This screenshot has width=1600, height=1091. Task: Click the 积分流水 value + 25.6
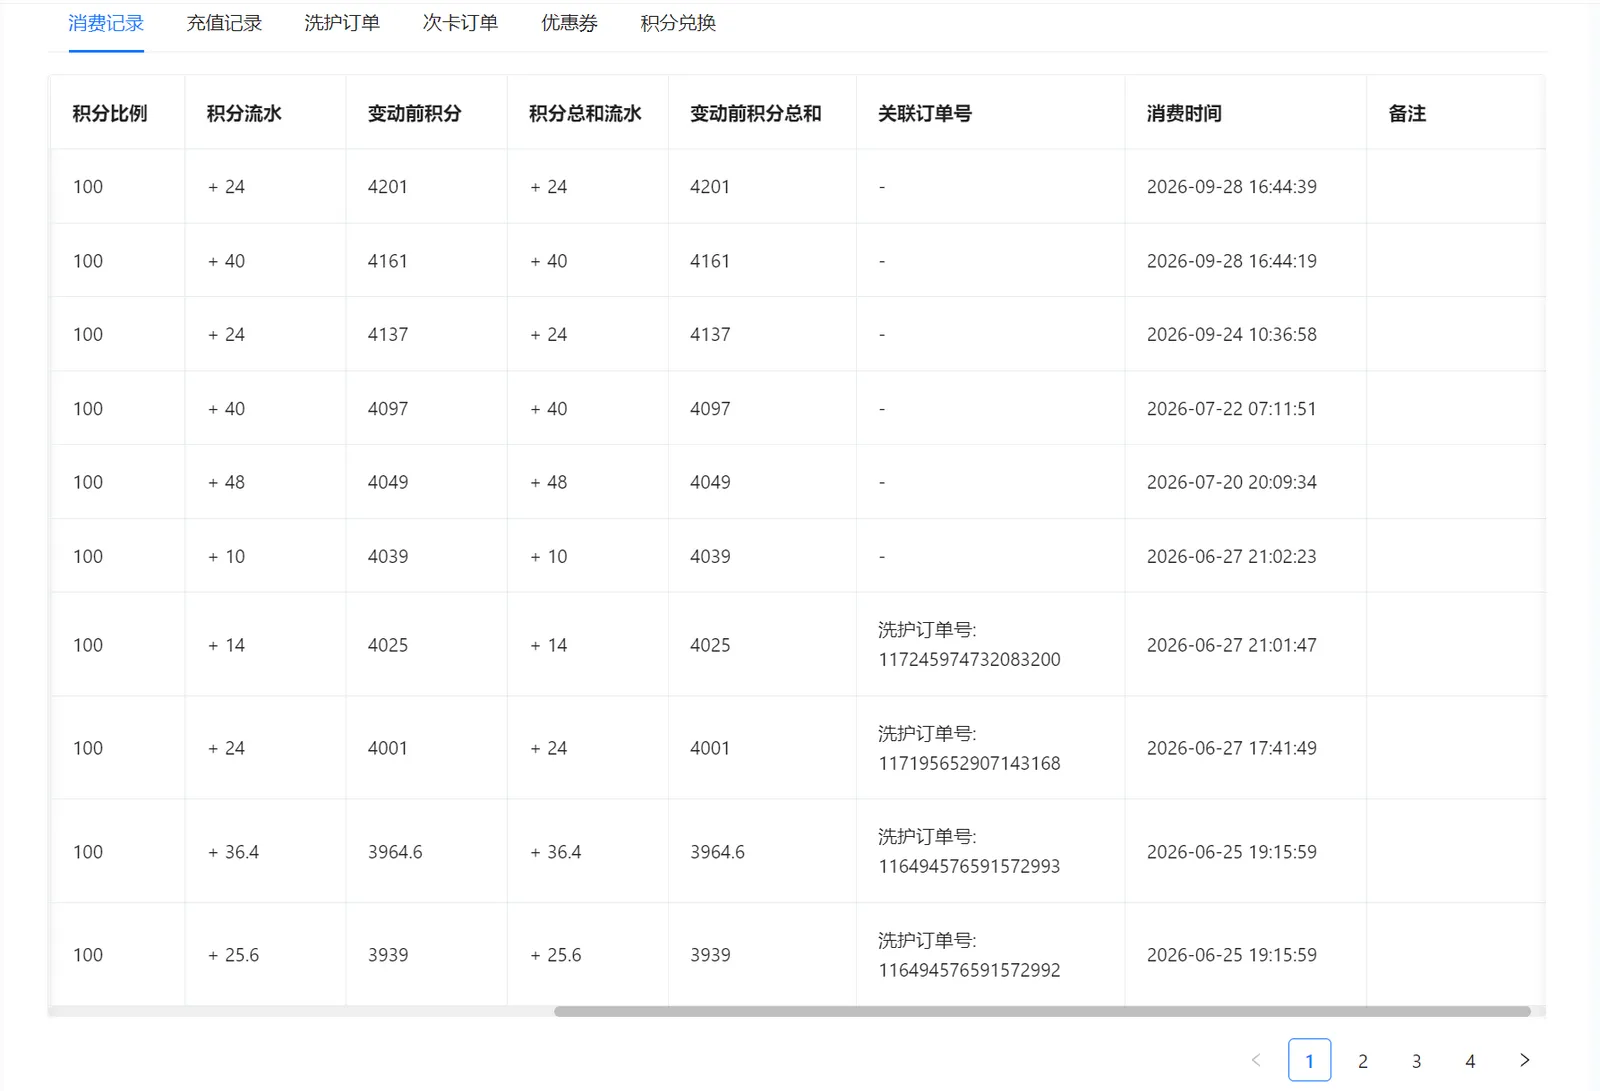pyautogui.click(x=234, y=955)
